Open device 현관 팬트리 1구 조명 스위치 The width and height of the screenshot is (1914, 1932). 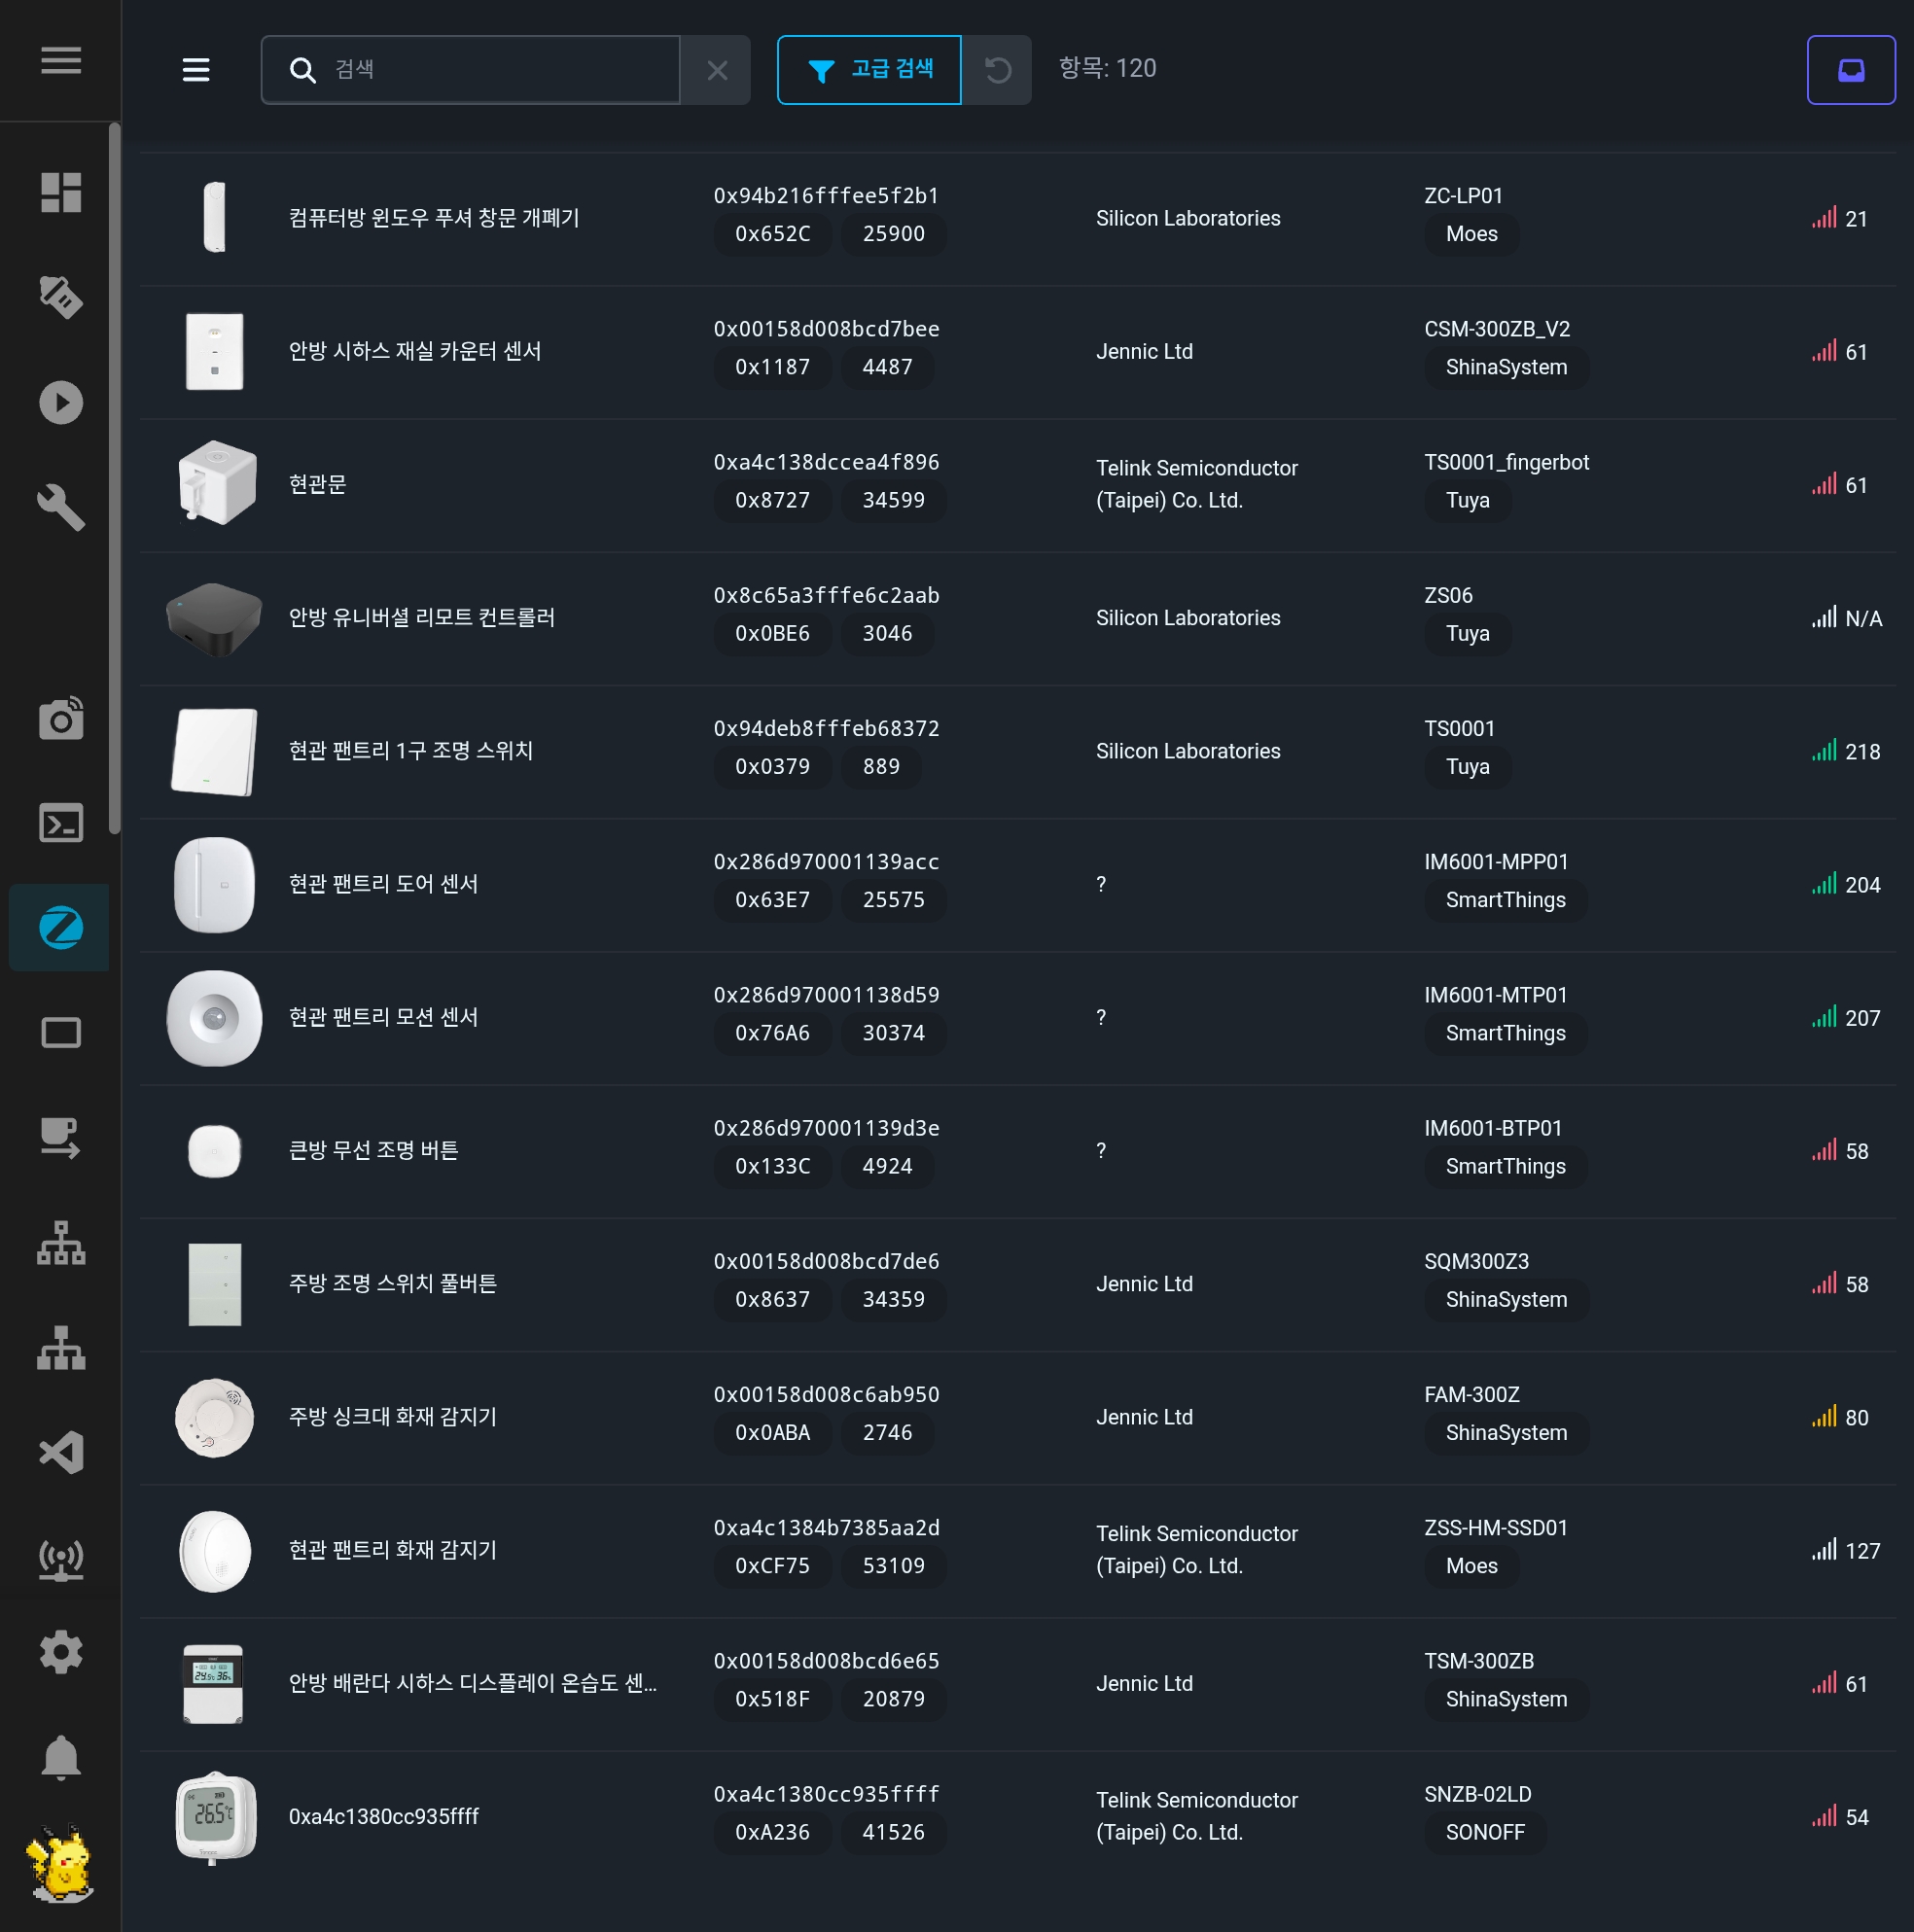(x=411, y=751)
